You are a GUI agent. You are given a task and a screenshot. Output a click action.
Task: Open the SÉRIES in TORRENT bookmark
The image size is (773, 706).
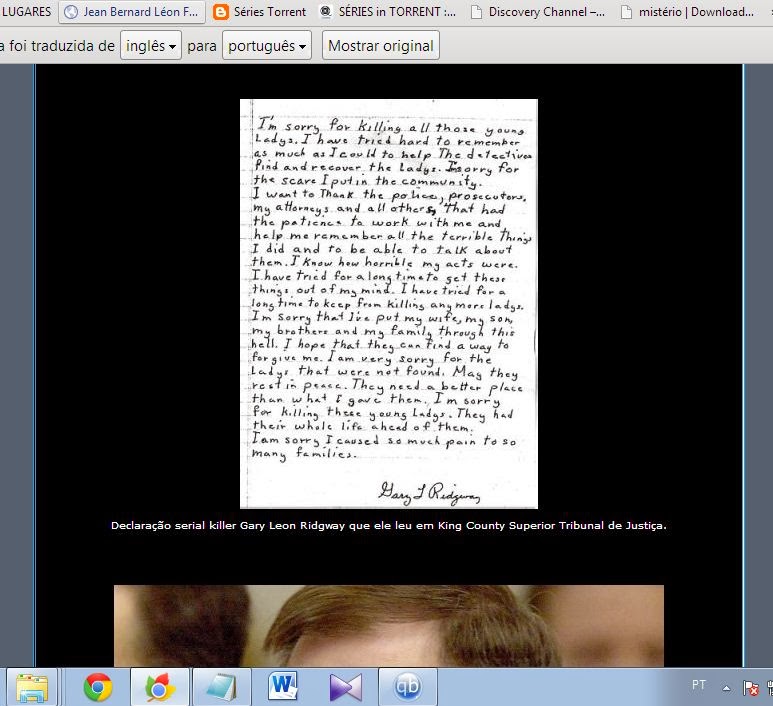387,12
